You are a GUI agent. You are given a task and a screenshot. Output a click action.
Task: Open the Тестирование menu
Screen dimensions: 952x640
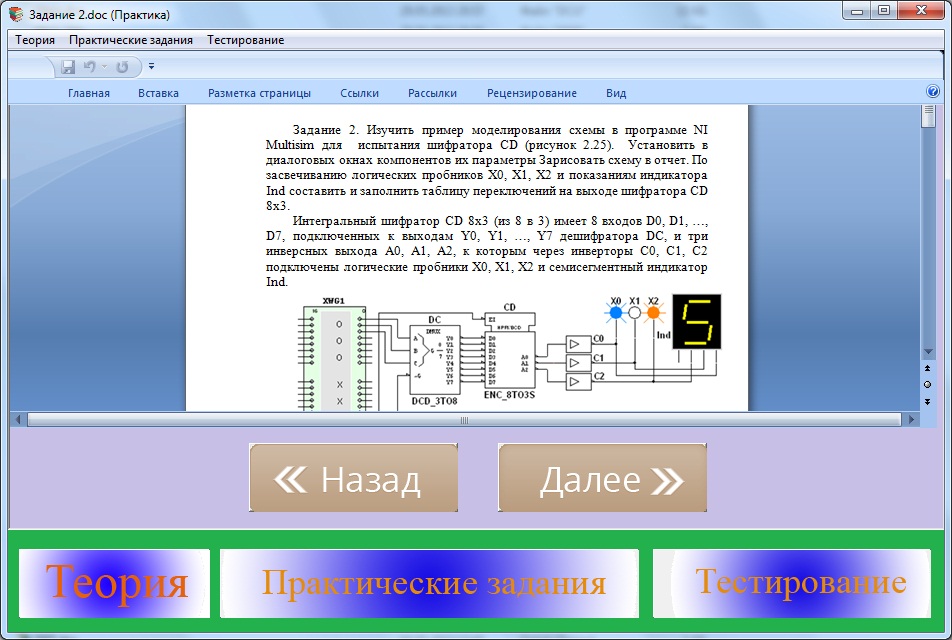point(245,40)
